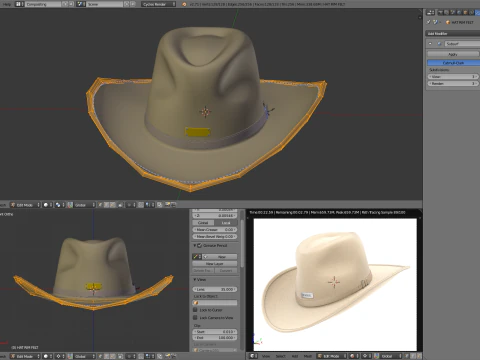Image resolution: width=480 pixels, height=360 pixels.
Task: Click the Blender logo in info header
Action: click(184, 4)
